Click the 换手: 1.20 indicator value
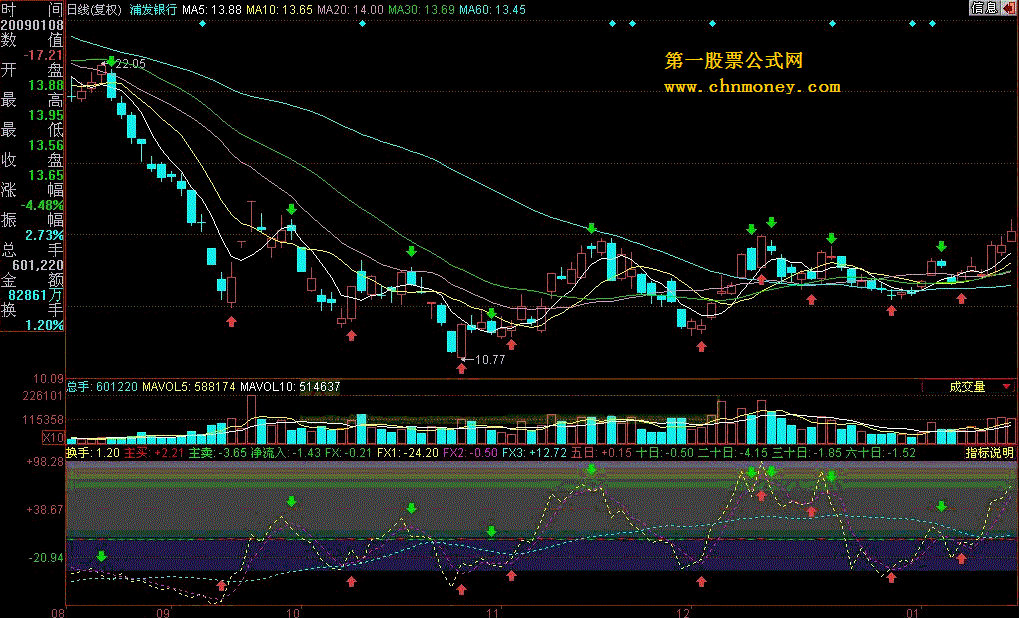This screenshot has width=1020, height=618. [x=93, y=453]
